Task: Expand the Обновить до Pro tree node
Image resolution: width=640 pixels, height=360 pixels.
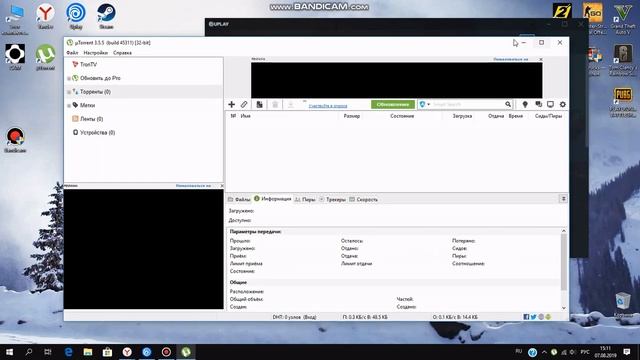Action: [69, 78]
